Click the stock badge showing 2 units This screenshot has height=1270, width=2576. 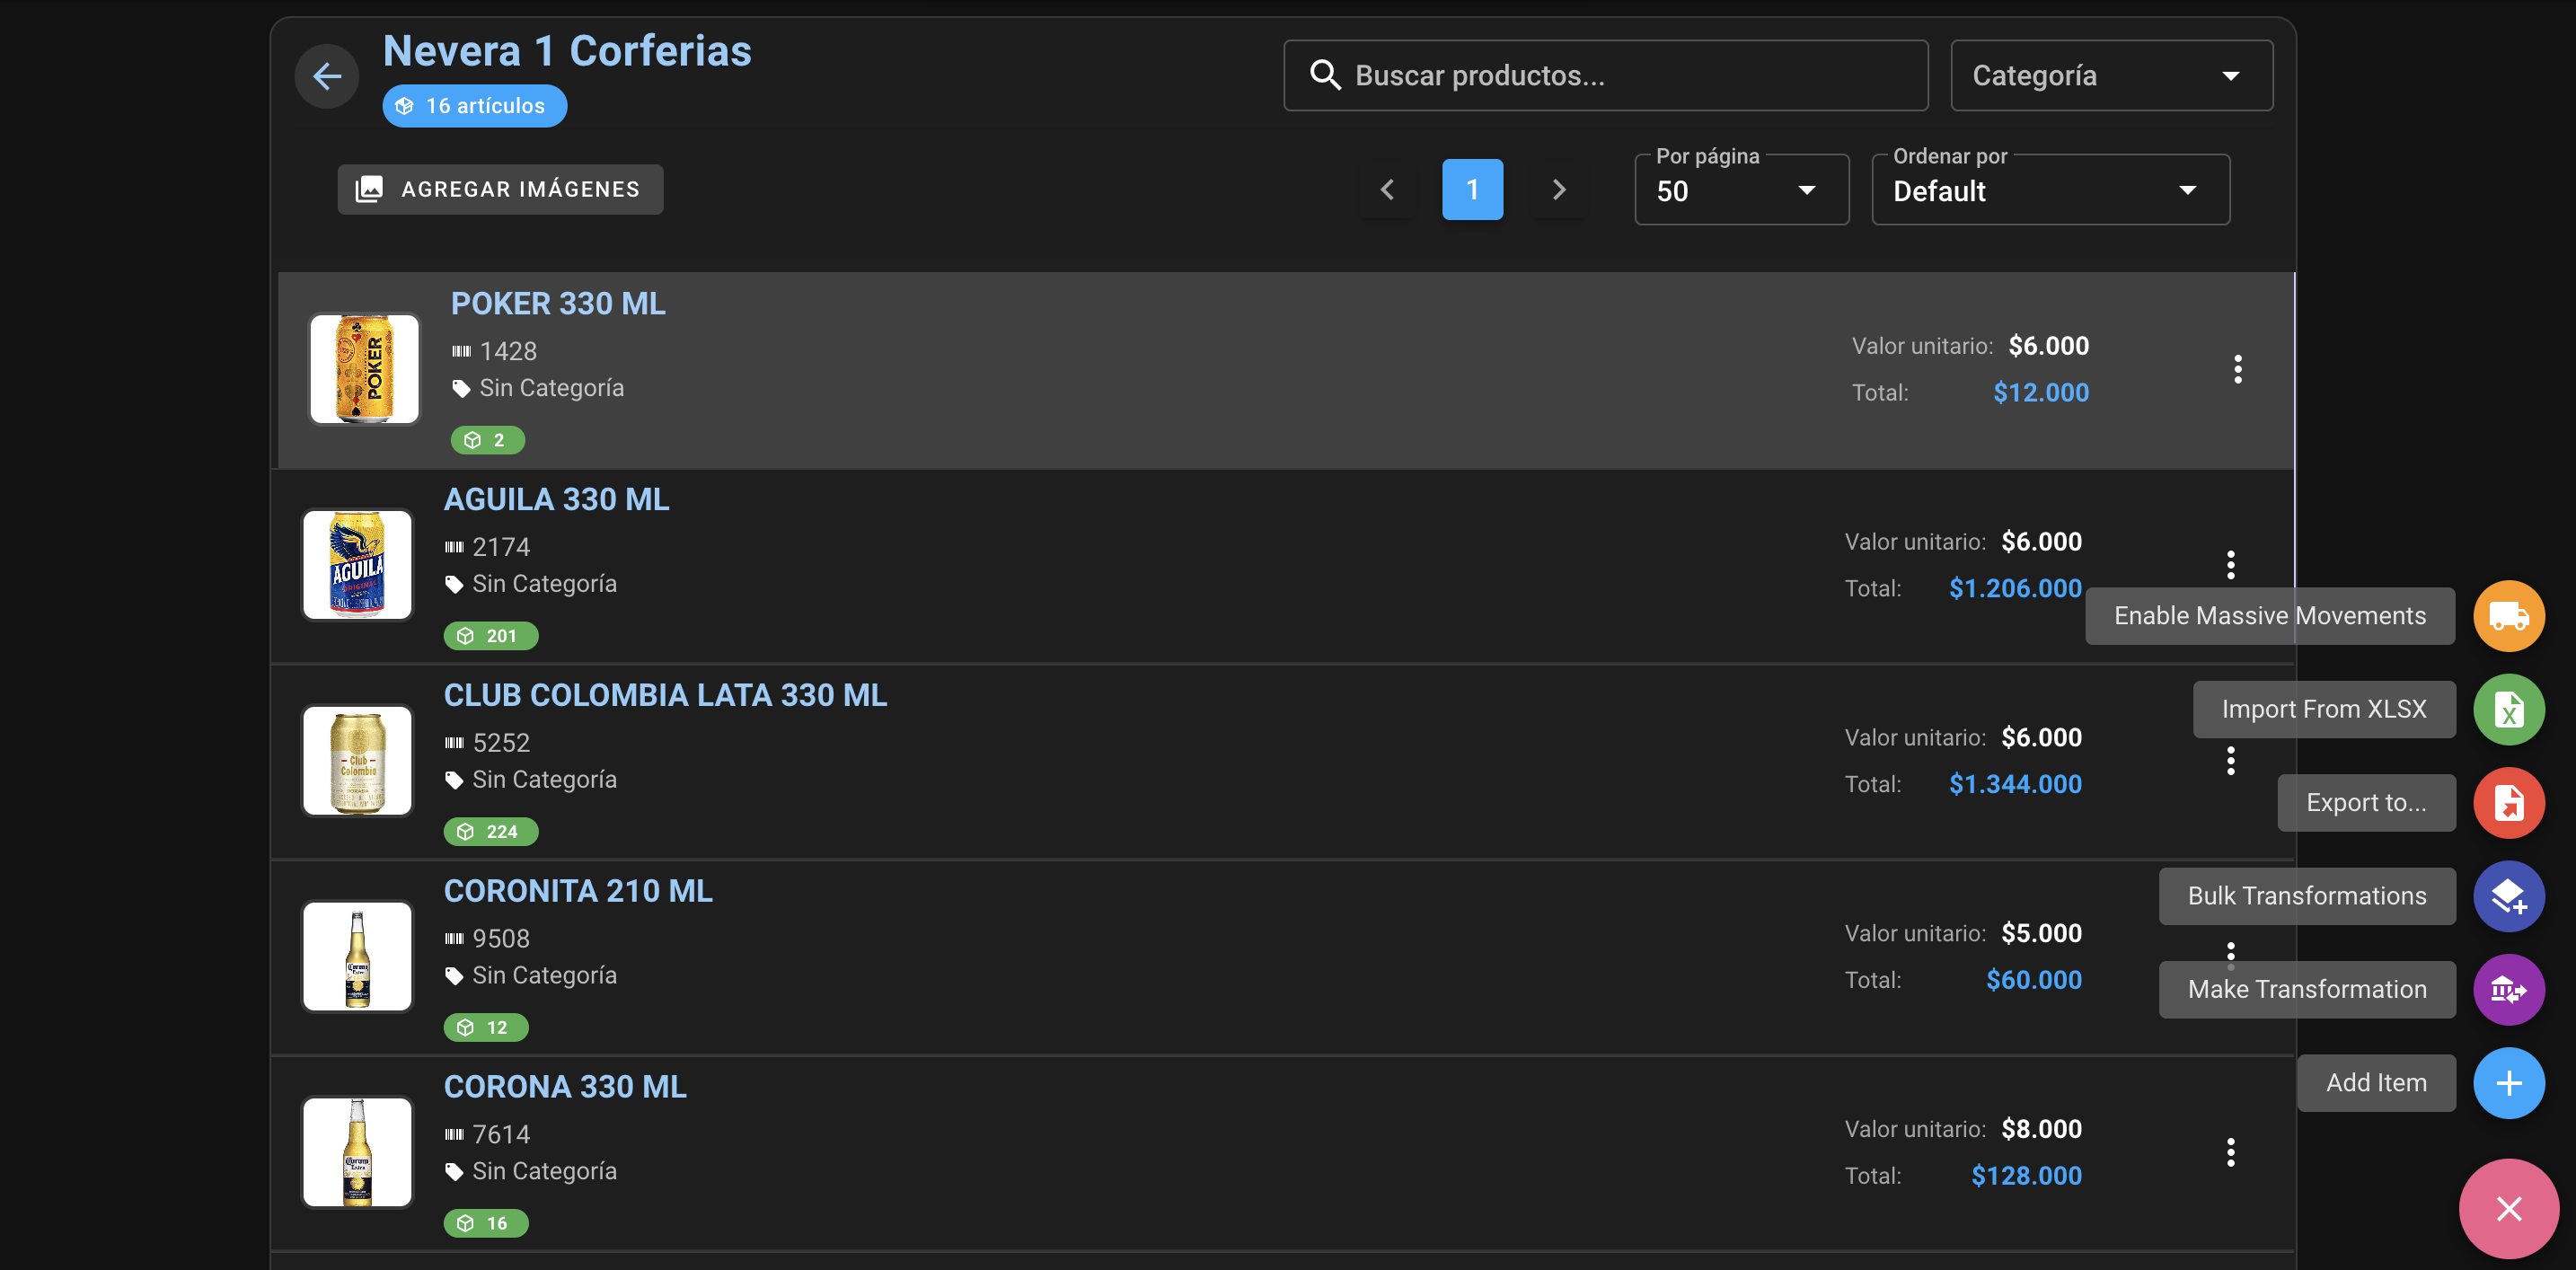487,440
